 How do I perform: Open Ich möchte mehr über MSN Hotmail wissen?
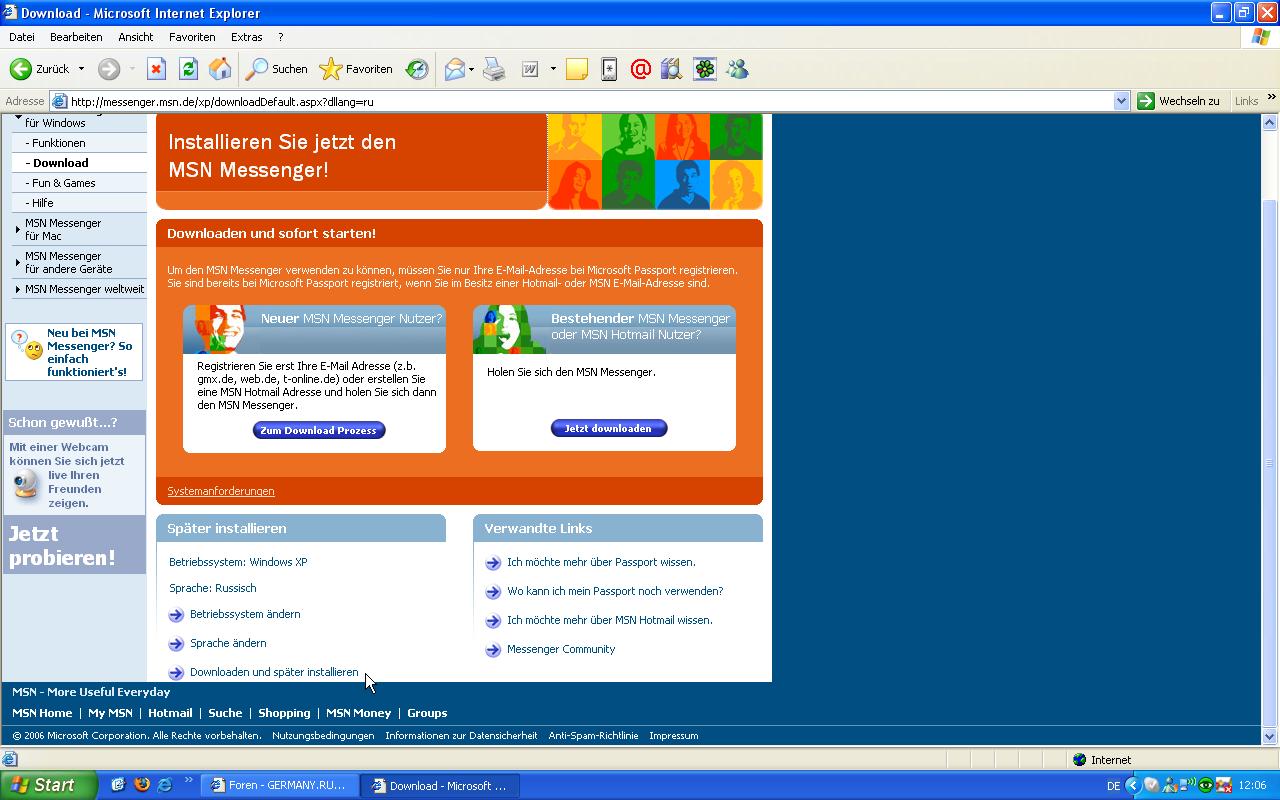coord(610,620)
